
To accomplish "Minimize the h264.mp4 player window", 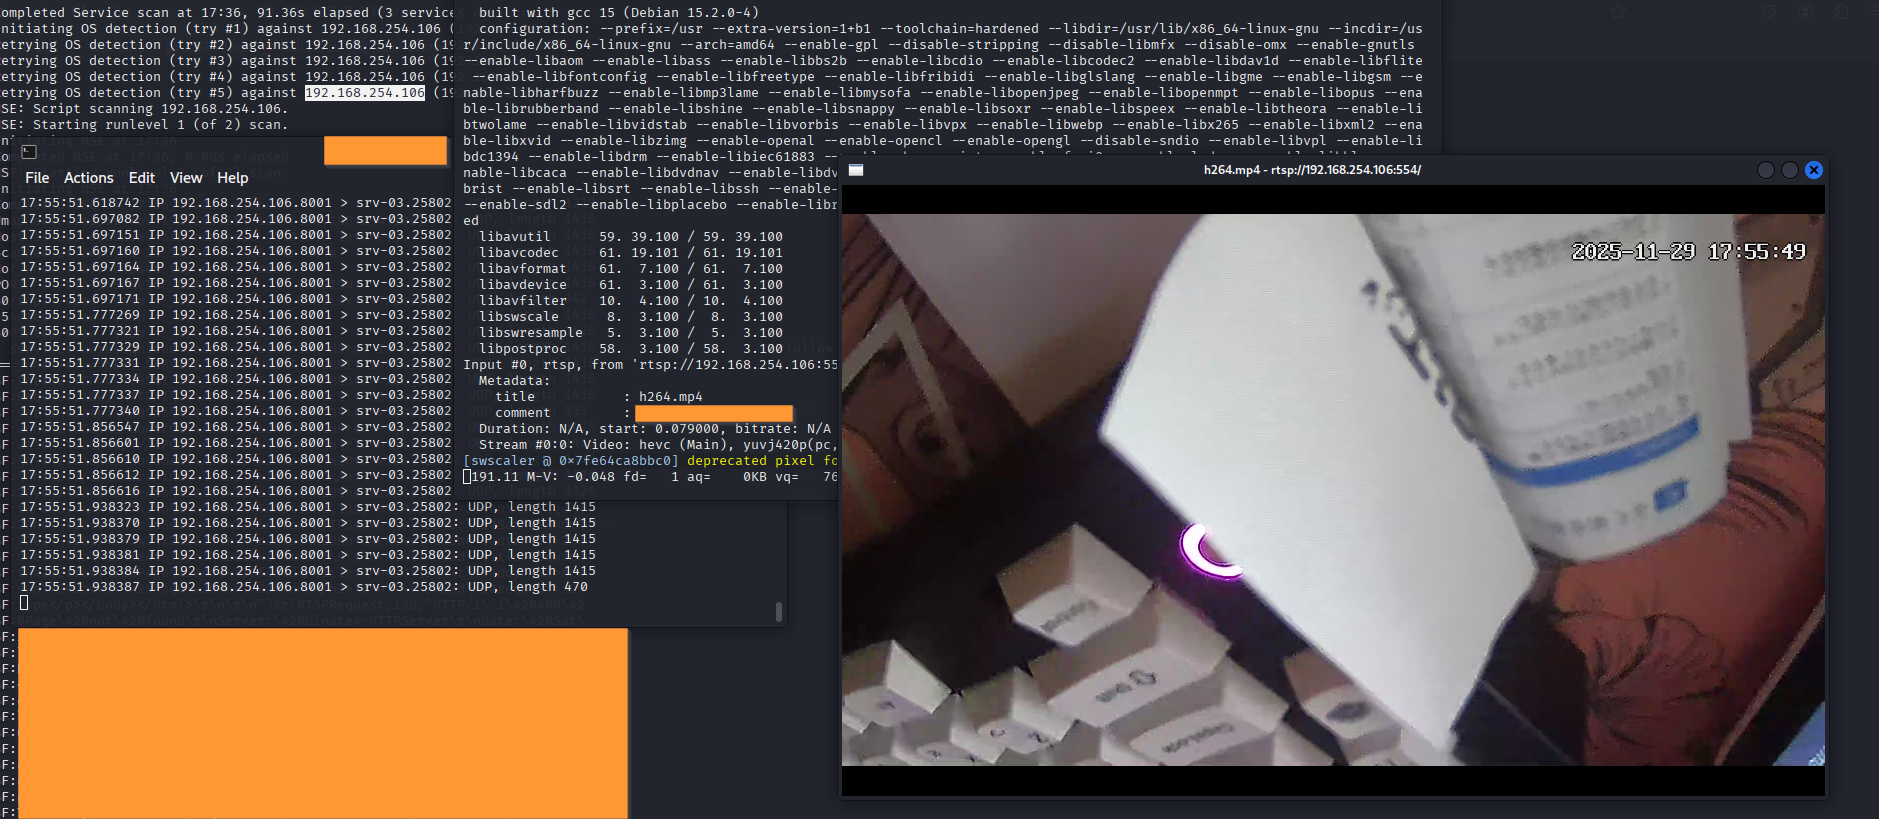I will pyautogui.click(x=1766, y=170).
